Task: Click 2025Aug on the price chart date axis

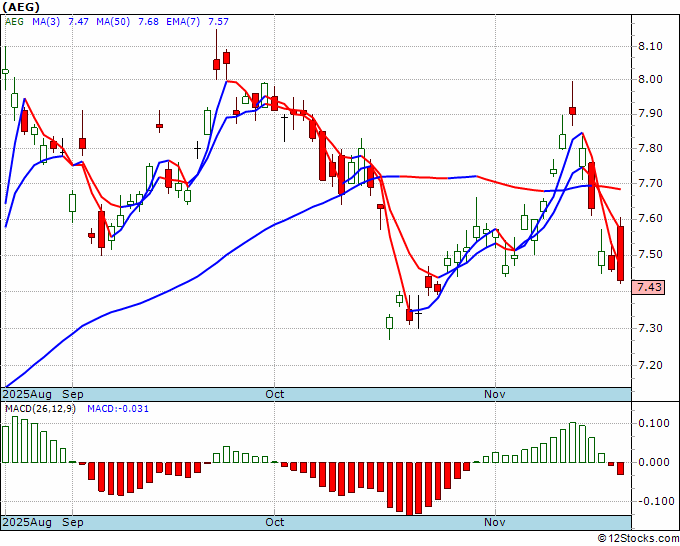Action: click(27, 394)
